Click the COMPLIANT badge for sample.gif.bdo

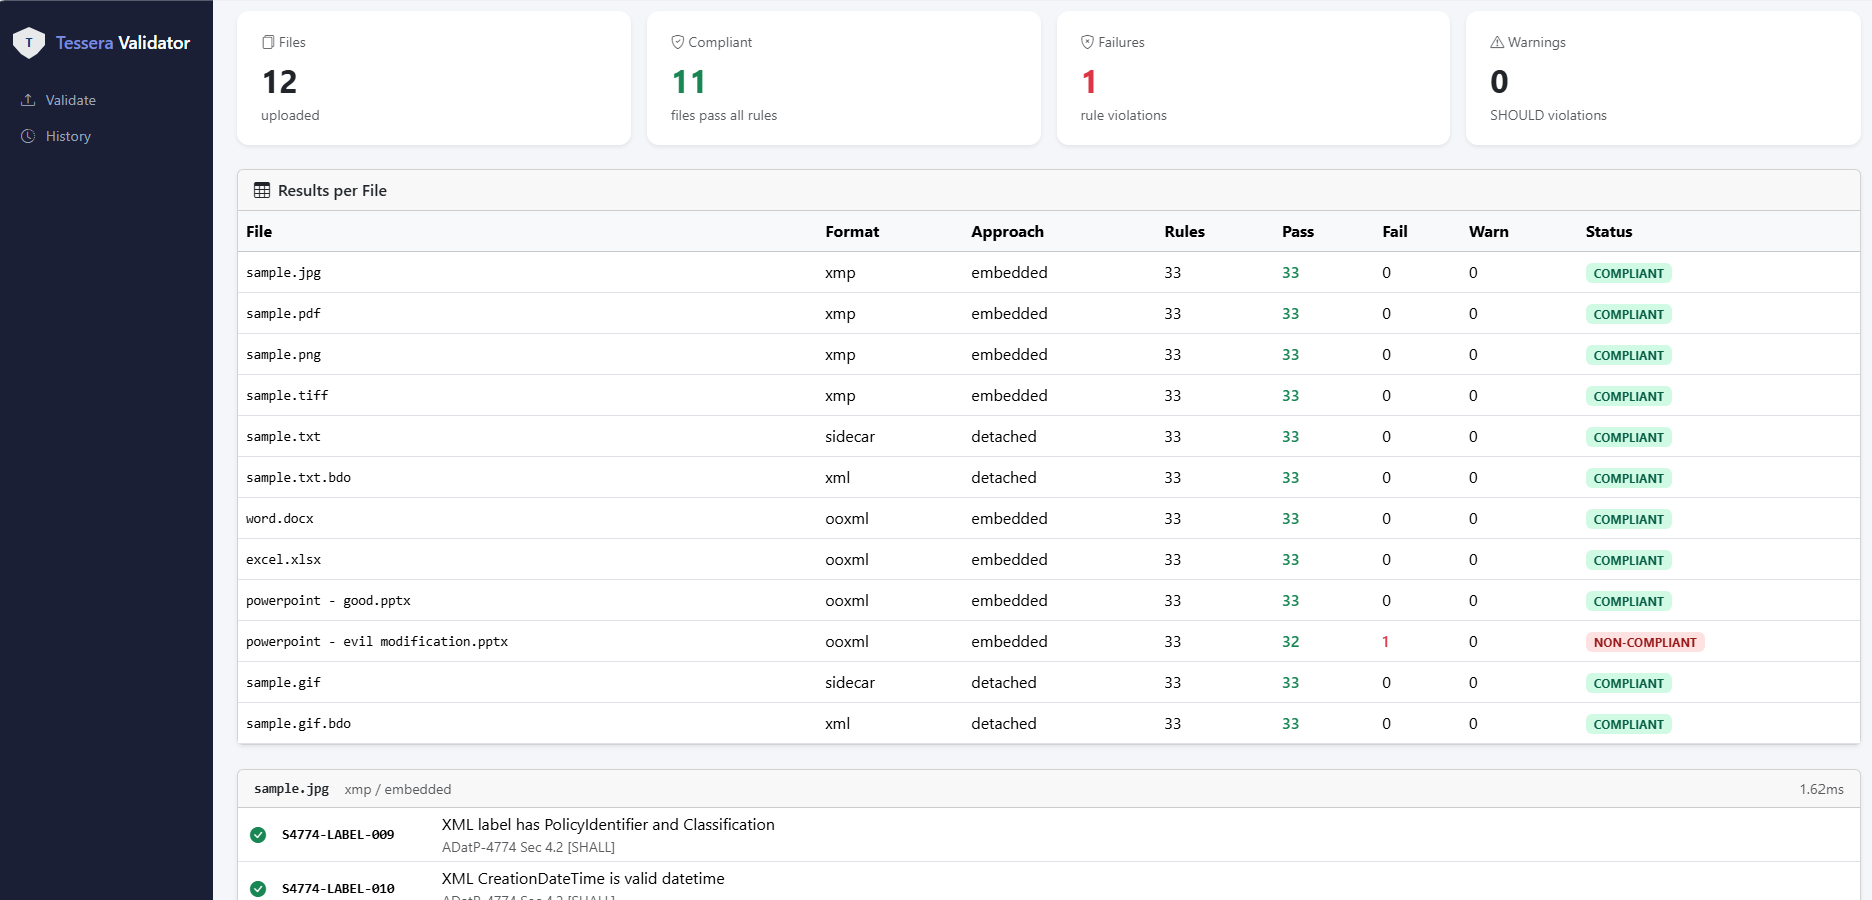click(1629, 724)
